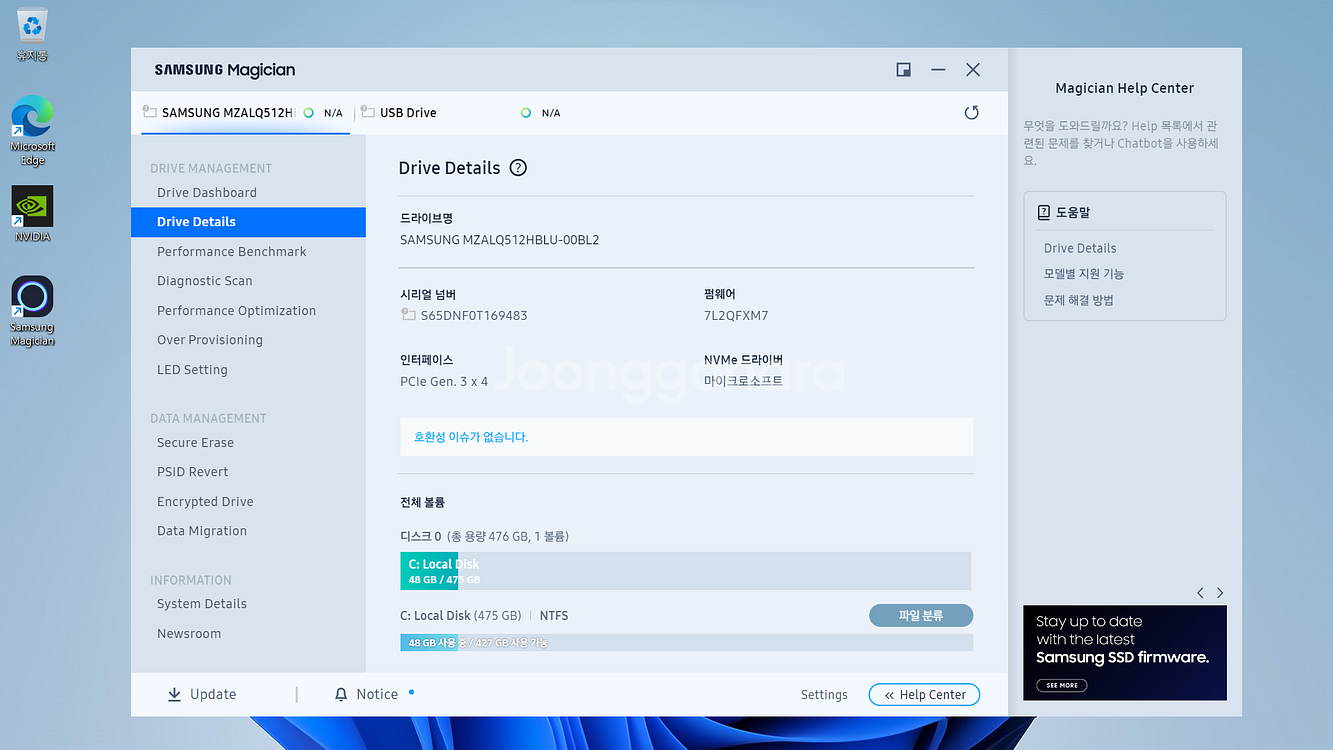Click the download icon next to Update
1333x750 pixels.
[x=175, y=694]
